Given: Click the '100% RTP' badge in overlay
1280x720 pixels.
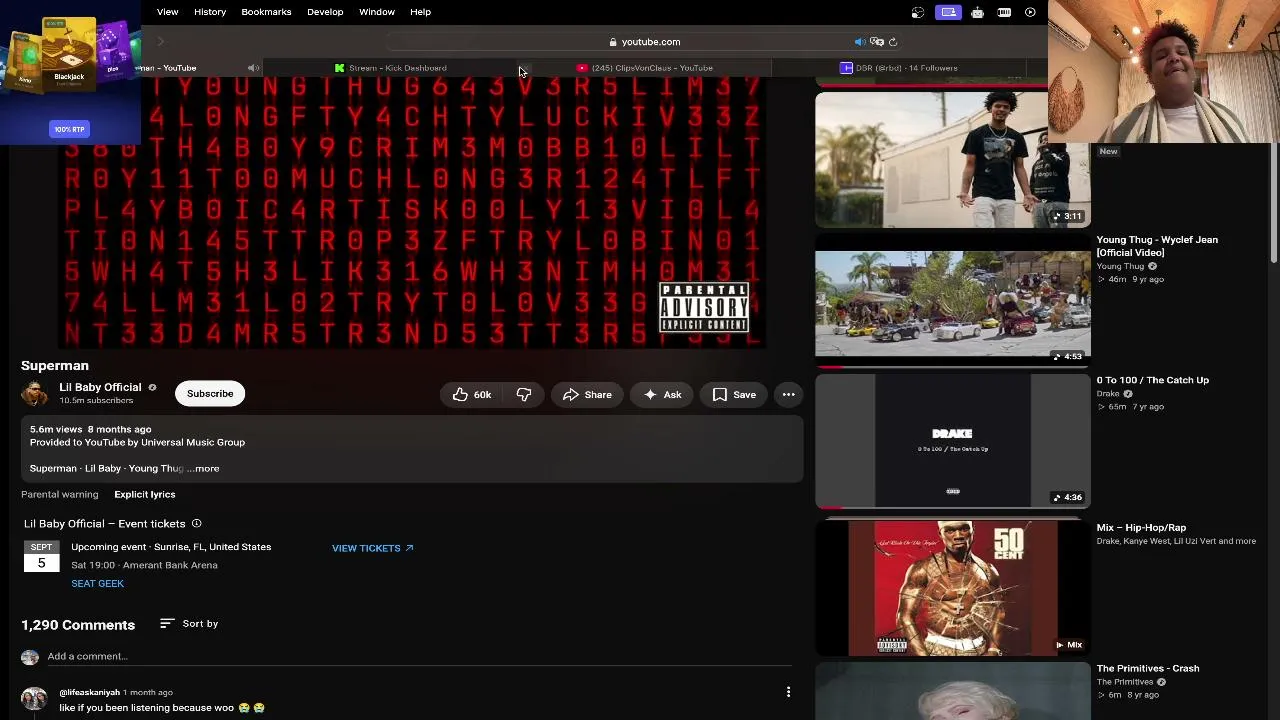Looking at the screenshot, I should tap(70, 129).
